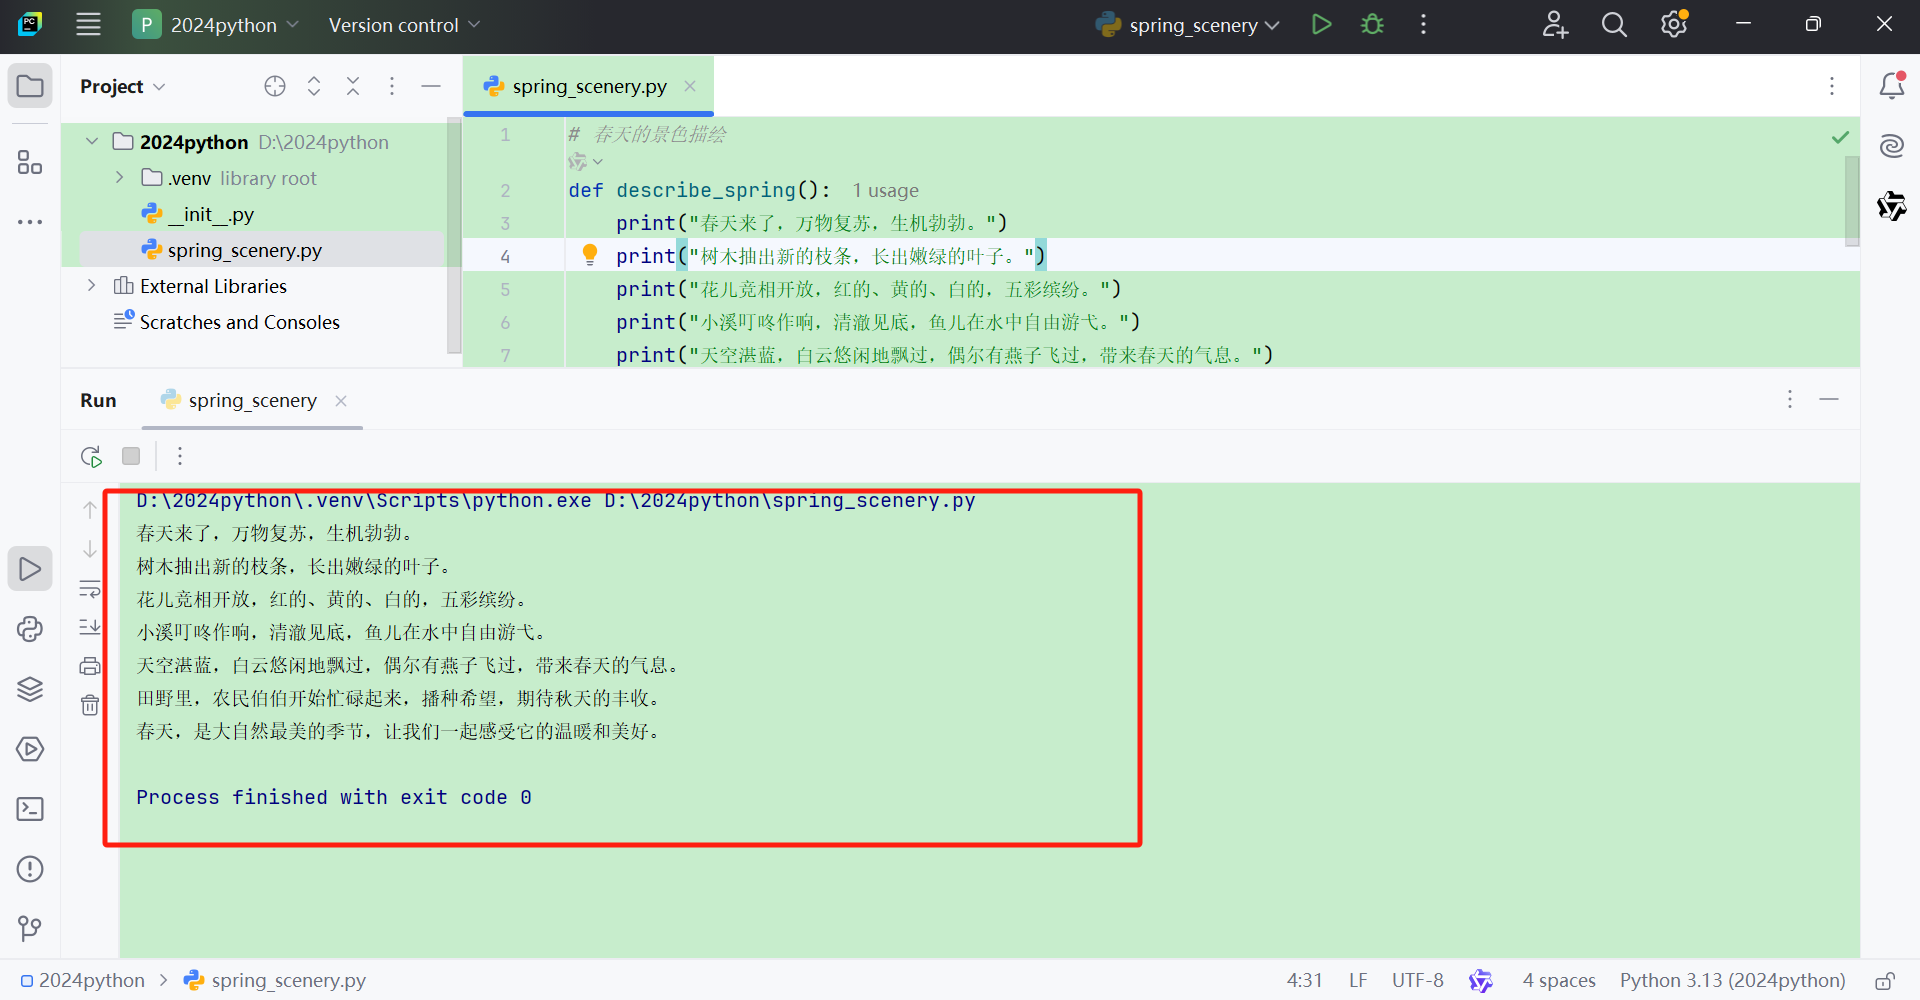This screenshot has height=1000, width=1920.
Task: Rerun spring_scenery in Run panel
Action: 91,456
